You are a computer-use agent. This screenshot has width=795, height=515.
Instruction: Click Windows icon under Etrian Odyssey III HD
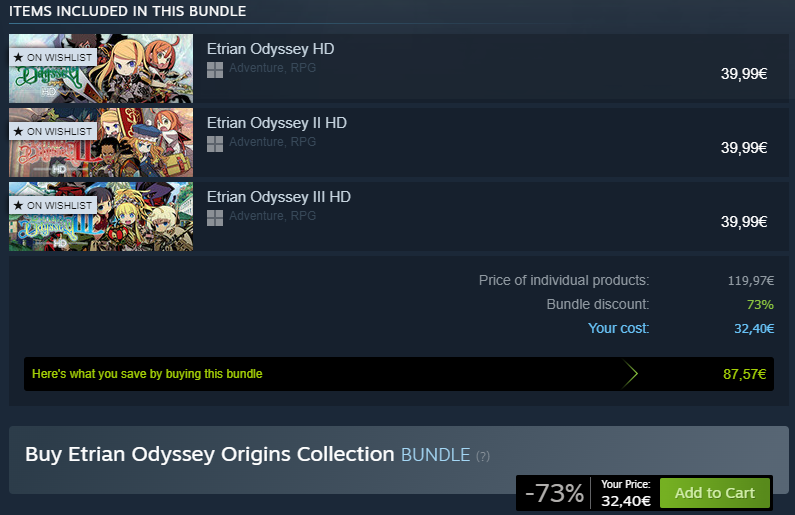click(x=214, y=217)
